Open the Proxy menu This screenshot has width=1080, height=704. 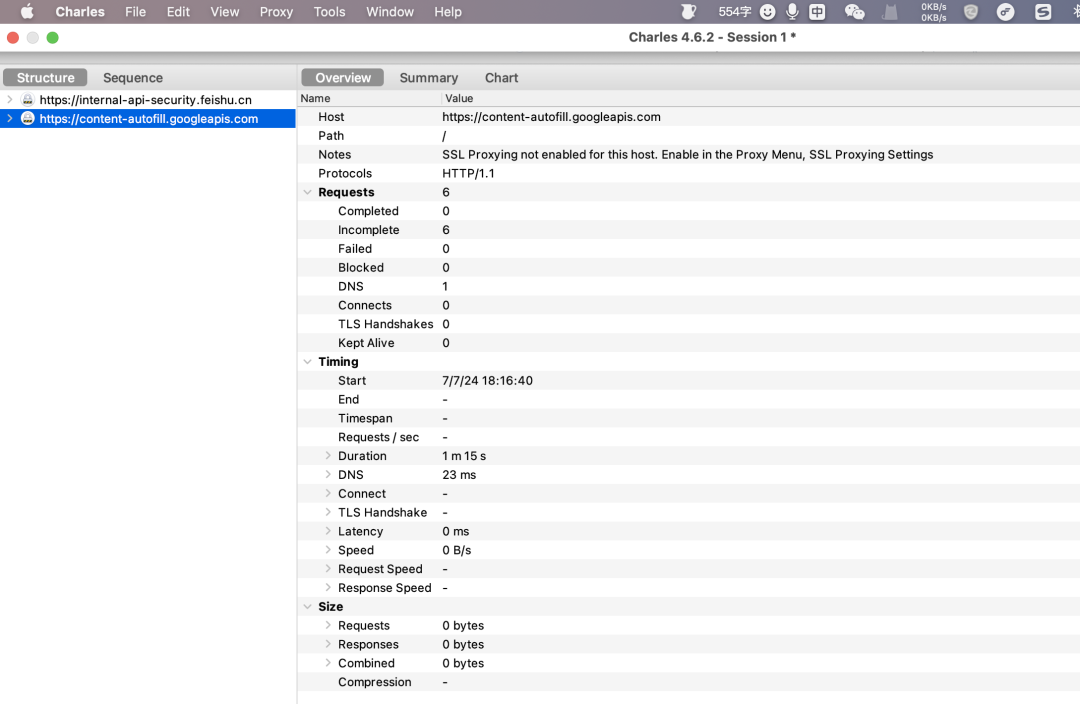click(276, 12)
